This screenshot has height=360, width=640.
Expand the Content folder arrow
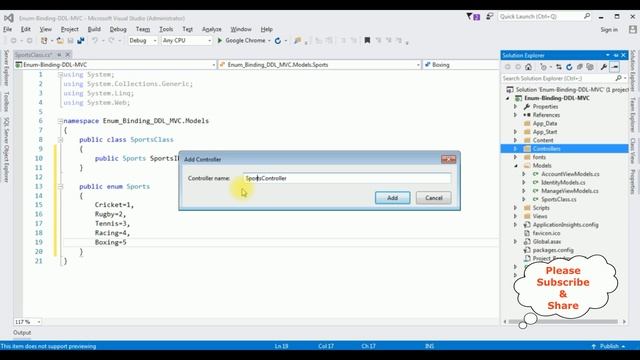tap(516, 140)
